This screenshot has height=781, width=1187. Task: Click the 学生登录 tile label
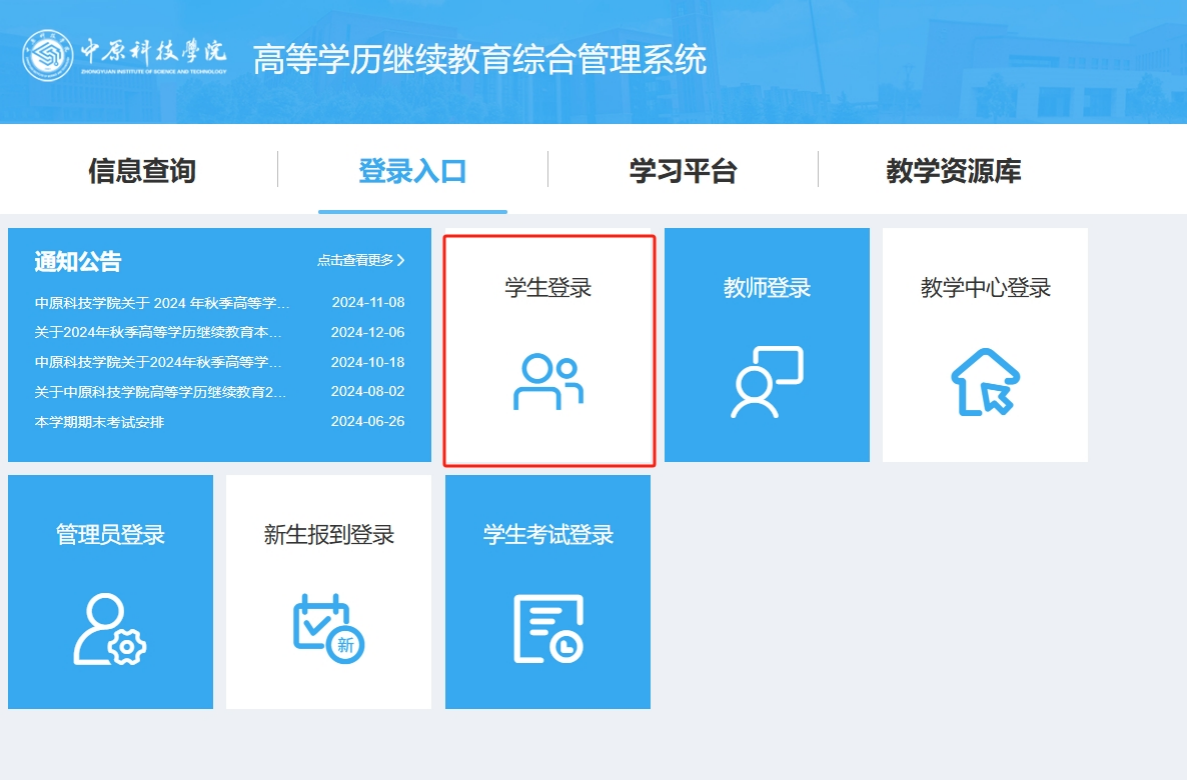(548, 288)
